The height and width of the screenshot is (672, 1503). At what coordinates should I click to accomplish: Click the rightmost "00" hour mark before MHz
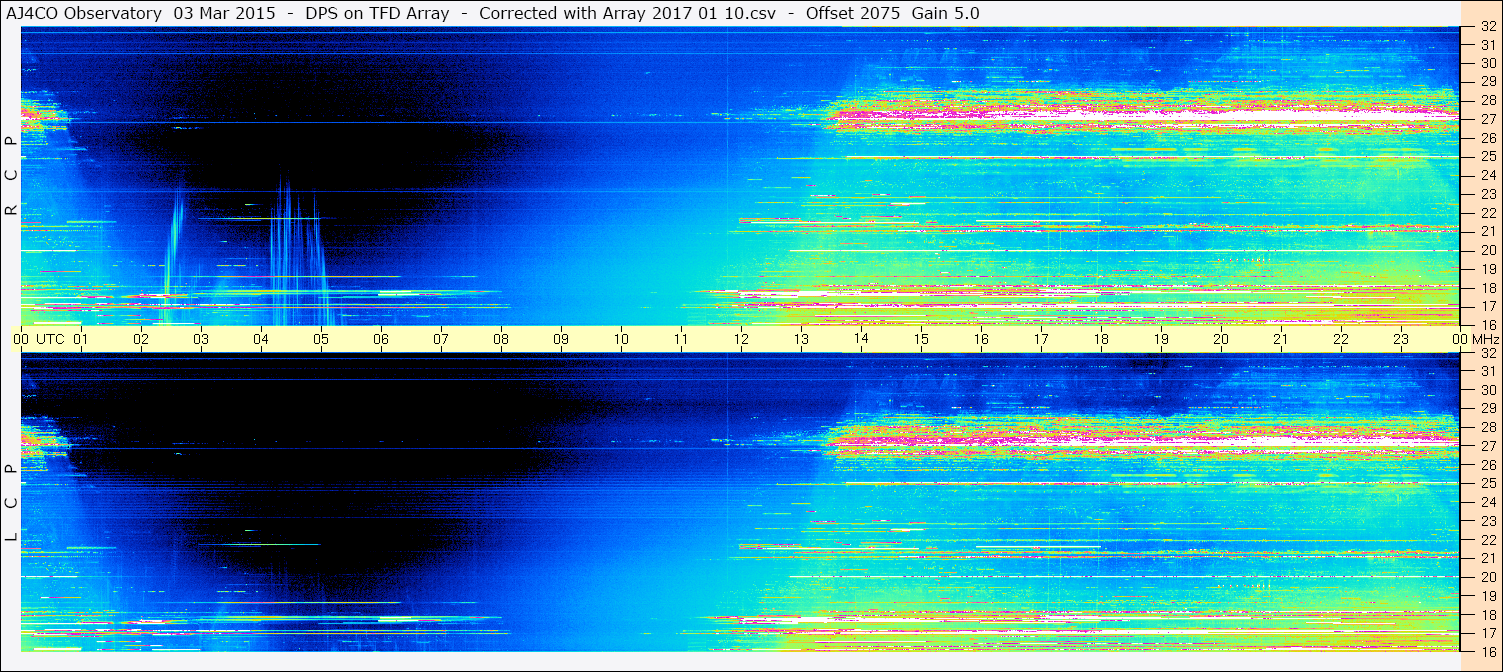coord(1460,339)
